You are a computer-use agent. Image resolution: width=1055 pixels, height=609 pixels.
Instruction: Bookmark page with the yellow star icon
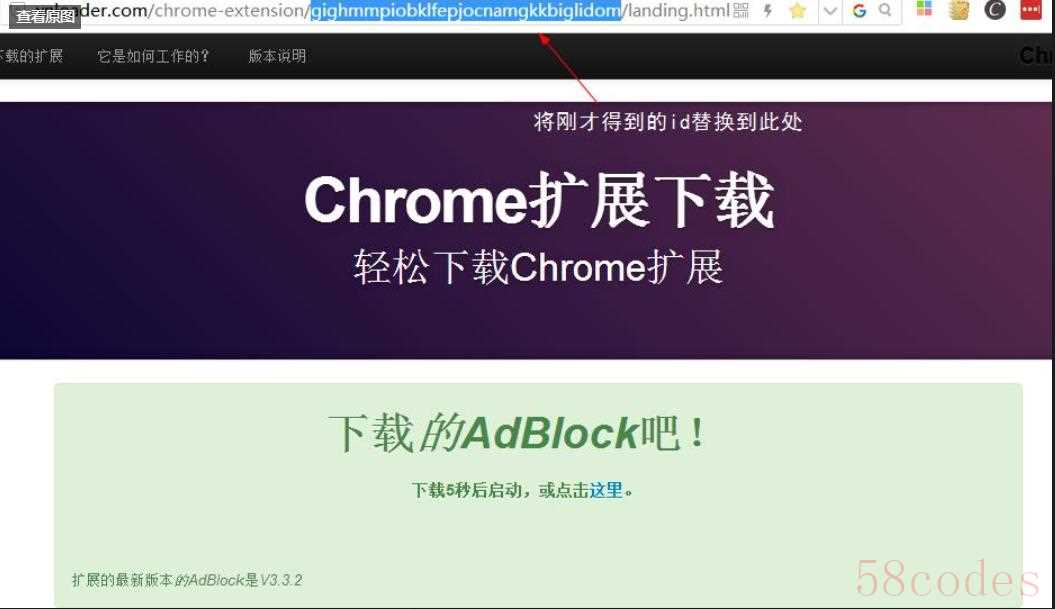tap(797, 10)
